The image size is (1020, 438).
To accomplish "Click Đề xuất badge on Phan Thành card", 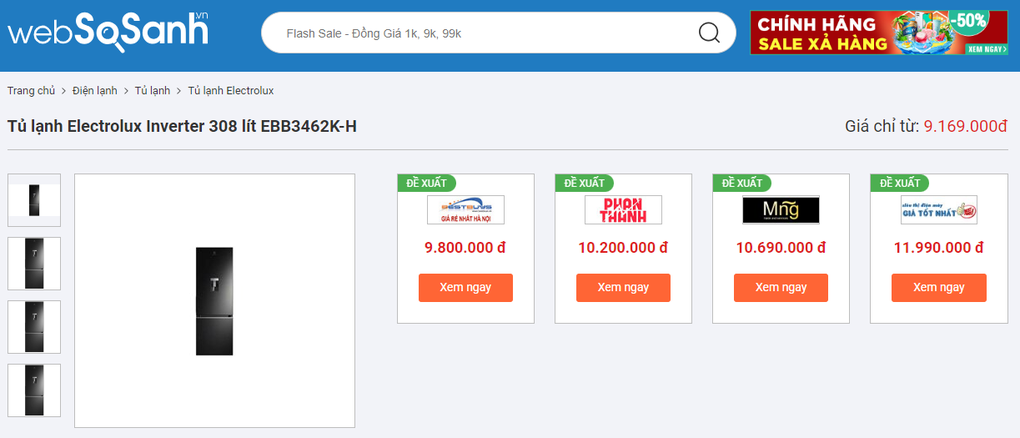I will coord(584,183).
